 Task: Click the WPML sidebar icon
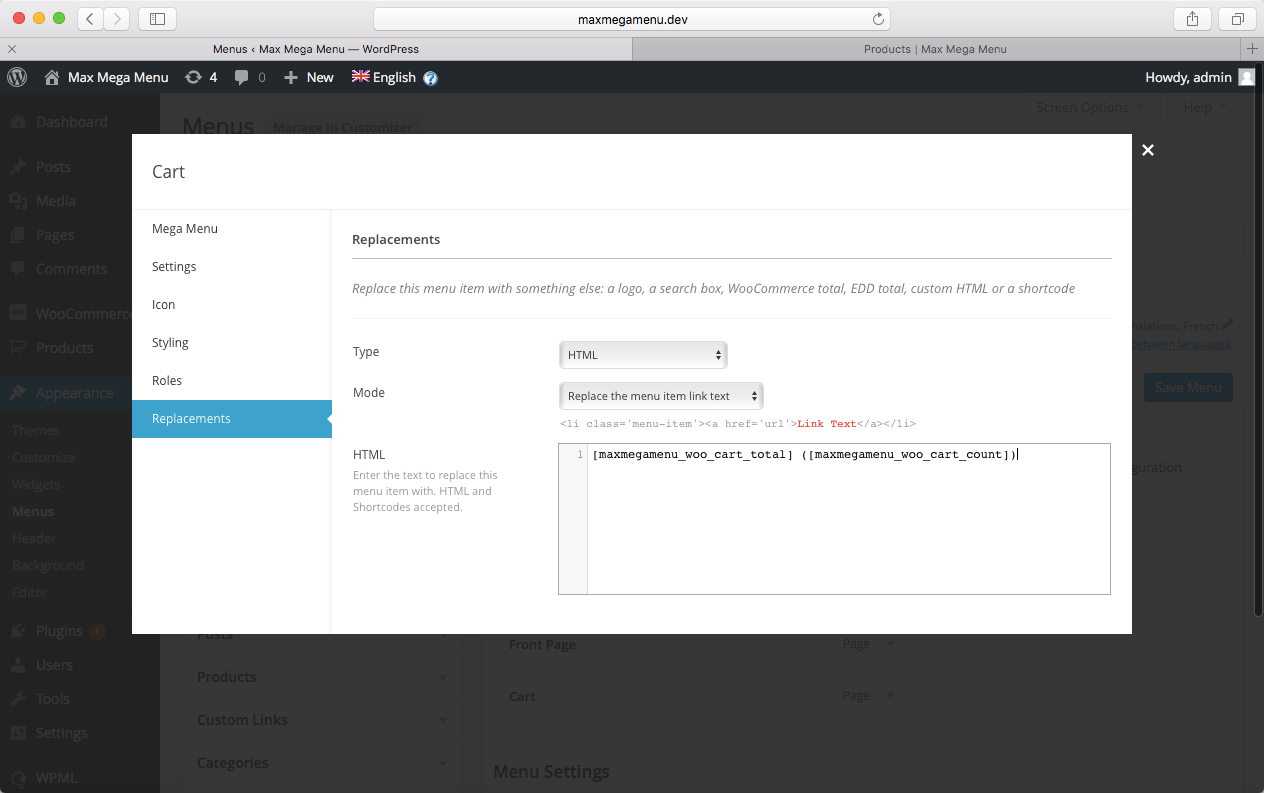18,778
